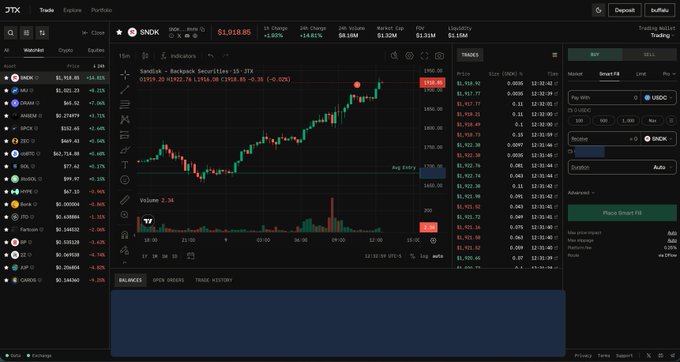
Task: Click the sort arrows icon in watchlist toolbar
Action: [x=42, y=33]
